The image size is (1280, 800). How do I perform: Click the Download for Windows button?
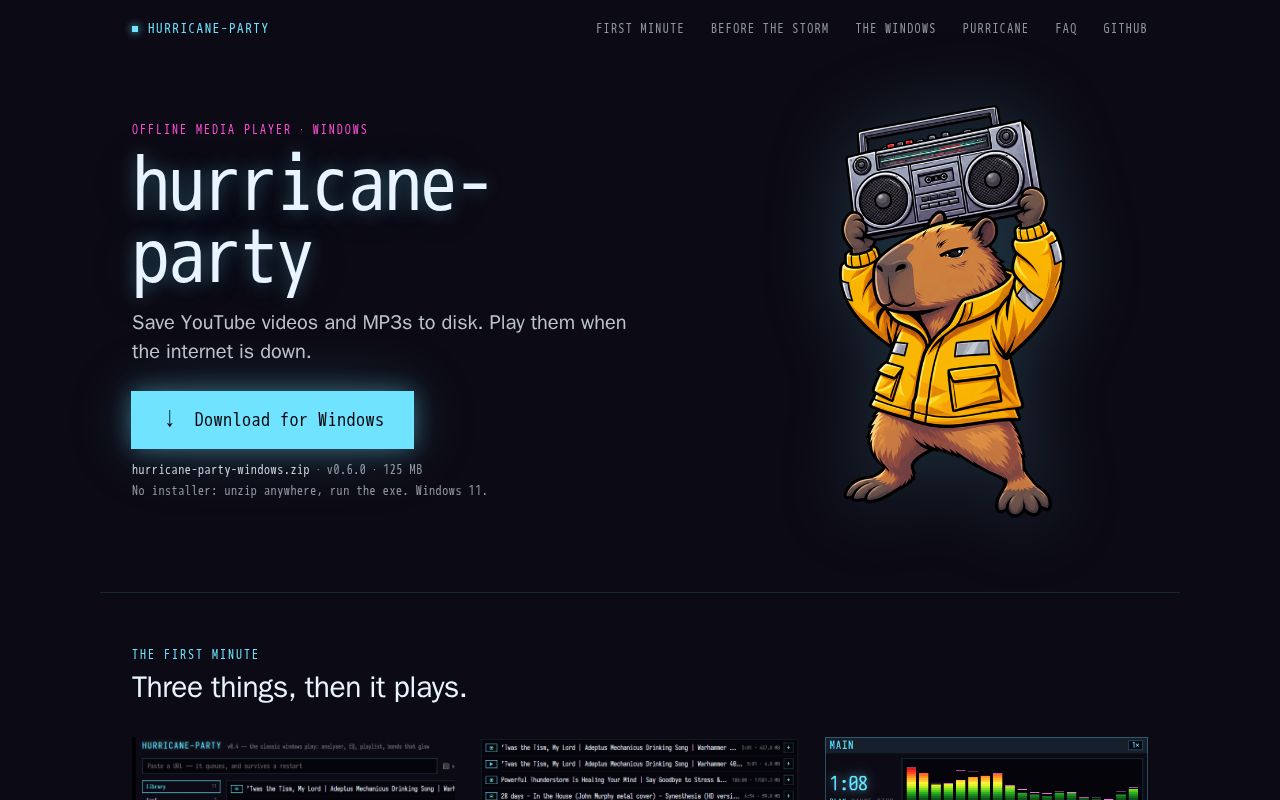click(272, 420)
